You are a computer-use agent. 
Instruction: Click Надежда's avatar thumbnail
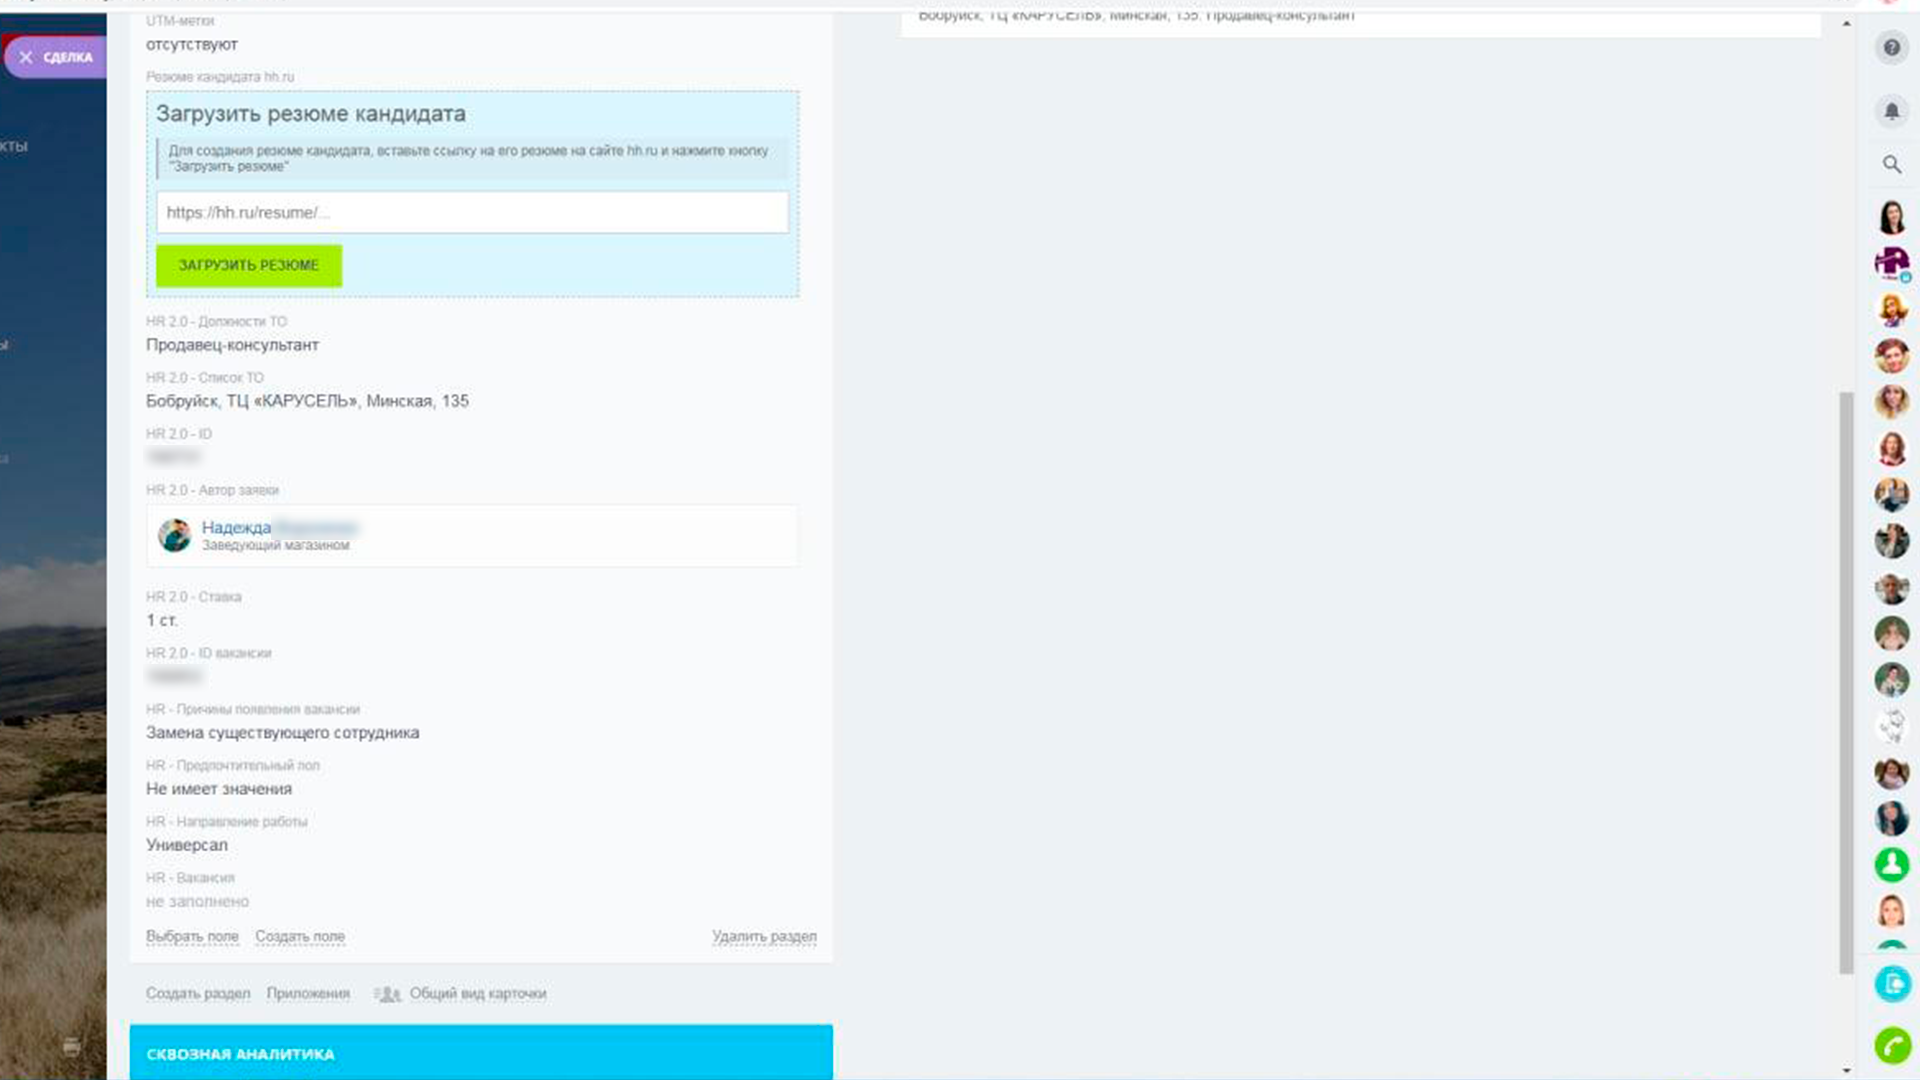(x=174, y=535)
